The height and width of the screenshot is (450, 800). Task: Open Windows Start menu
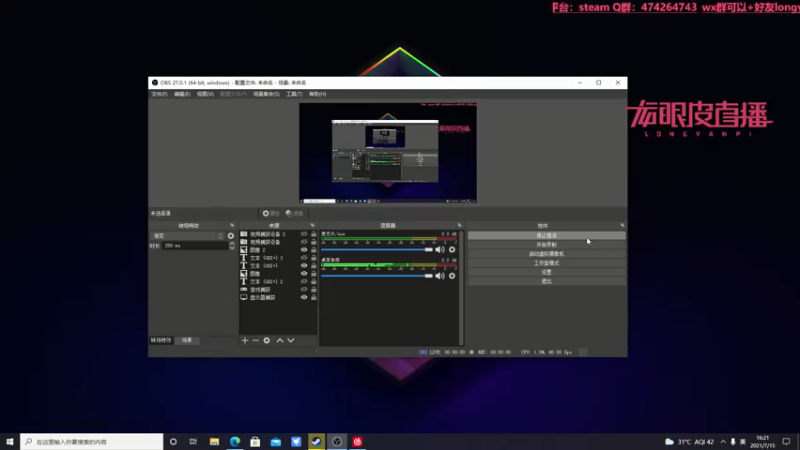click(x=10, y=441)
